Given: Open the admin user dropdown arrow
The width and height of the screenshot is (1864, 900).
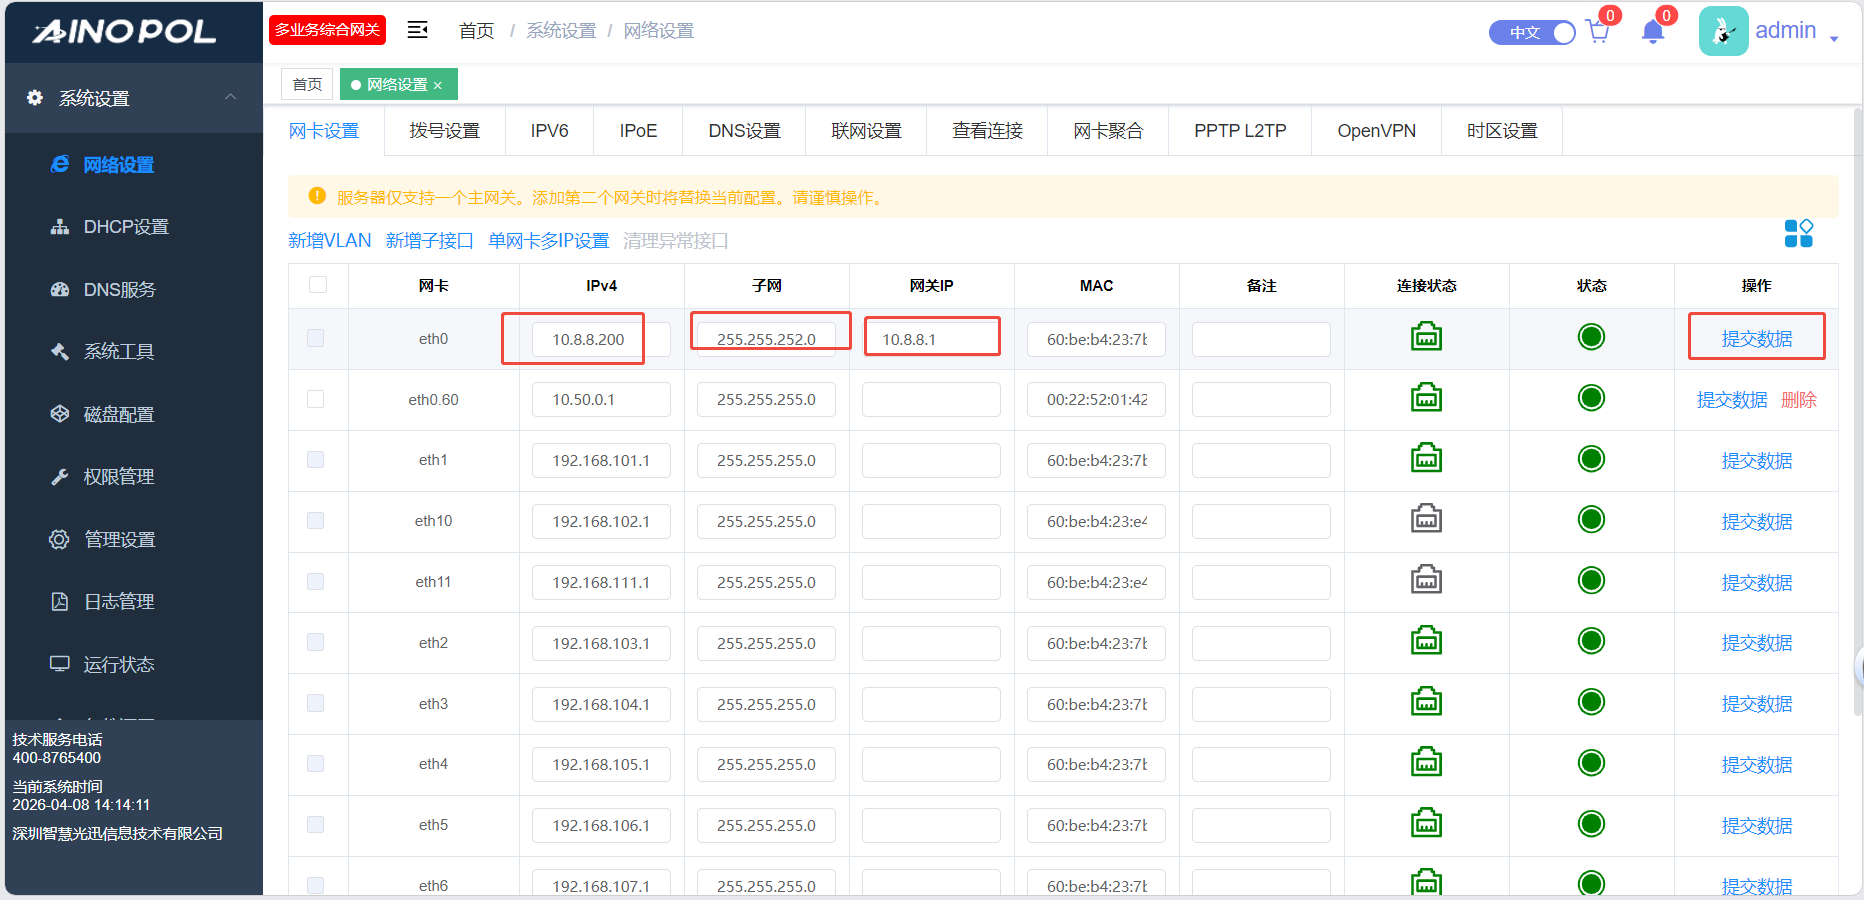Looking at the screenshot, I should pyautogui.click(x=1834, y=38).
